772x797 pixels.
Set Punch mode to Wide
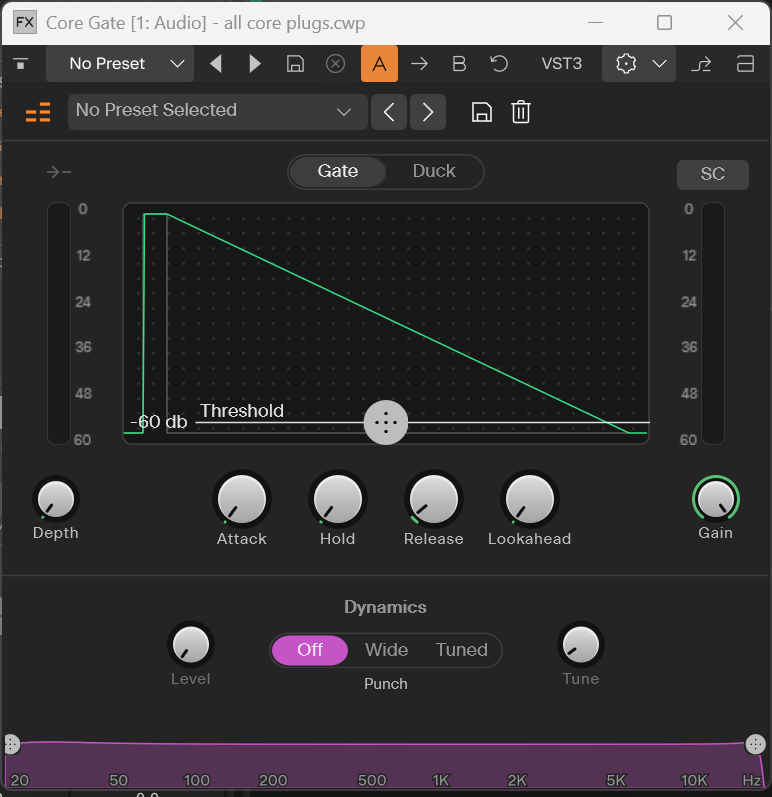tap(386, 650)
